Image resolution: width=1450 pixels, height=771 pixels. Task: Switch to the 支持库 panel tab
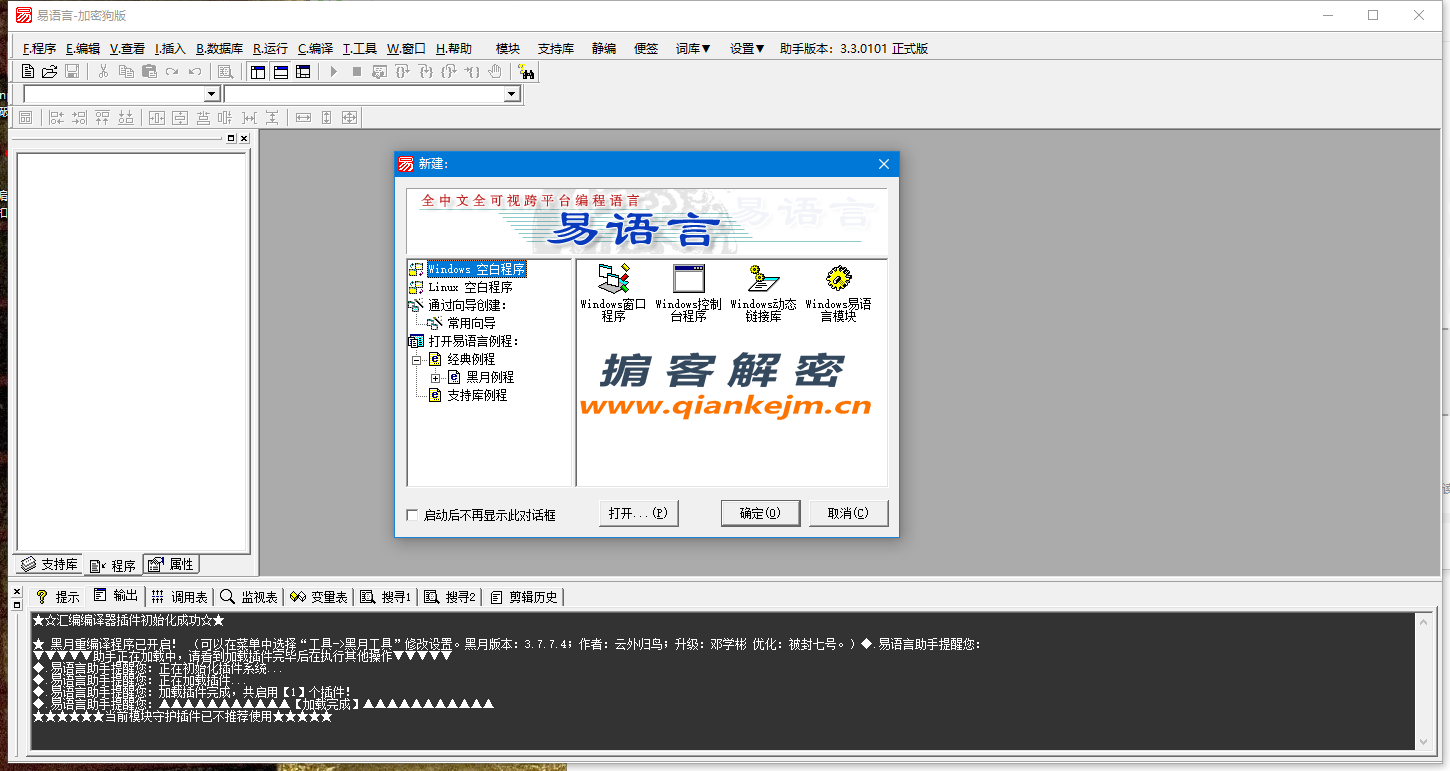49,565
